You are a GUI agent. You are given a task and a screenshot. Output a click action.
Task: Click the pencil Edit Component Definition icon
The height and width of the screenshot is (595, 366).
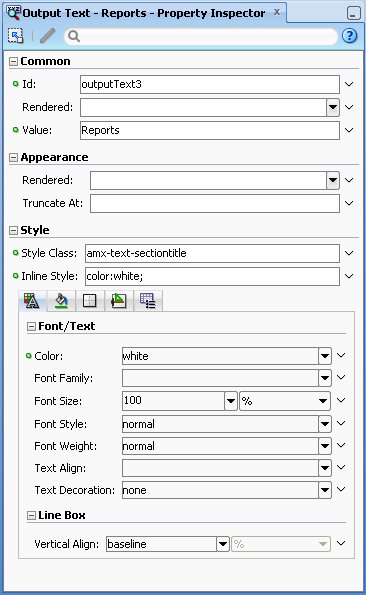pyautogui.click(x=48, y=36)
